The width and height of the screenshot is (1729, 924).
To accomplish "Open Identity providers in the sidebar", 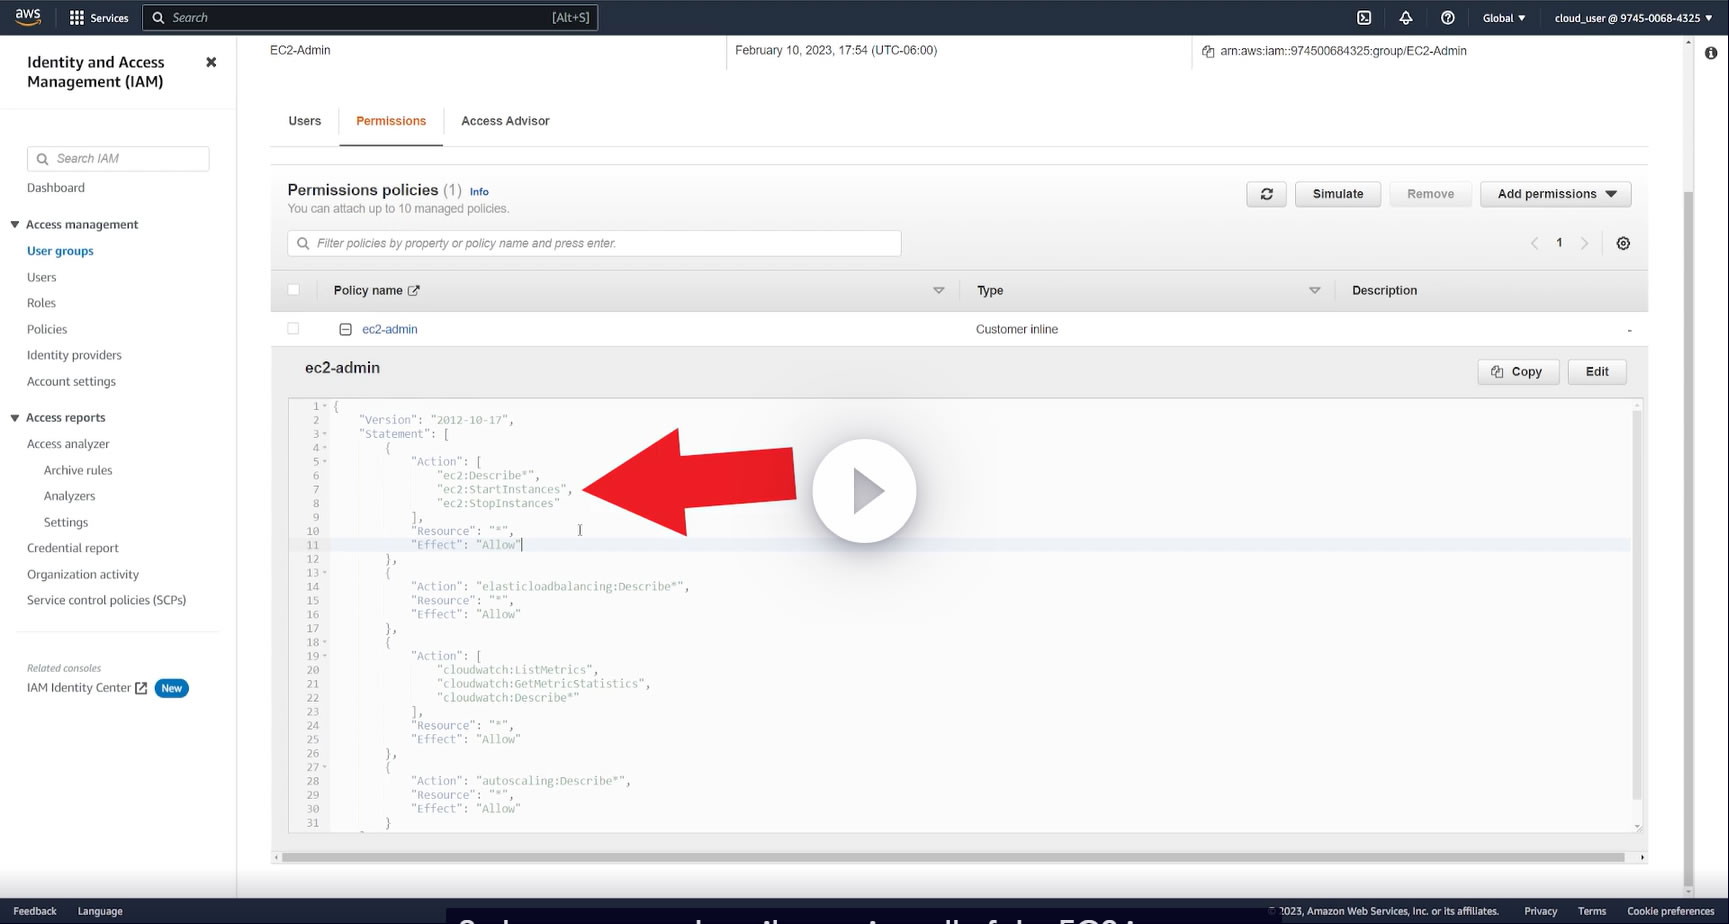I will point(74,355).
